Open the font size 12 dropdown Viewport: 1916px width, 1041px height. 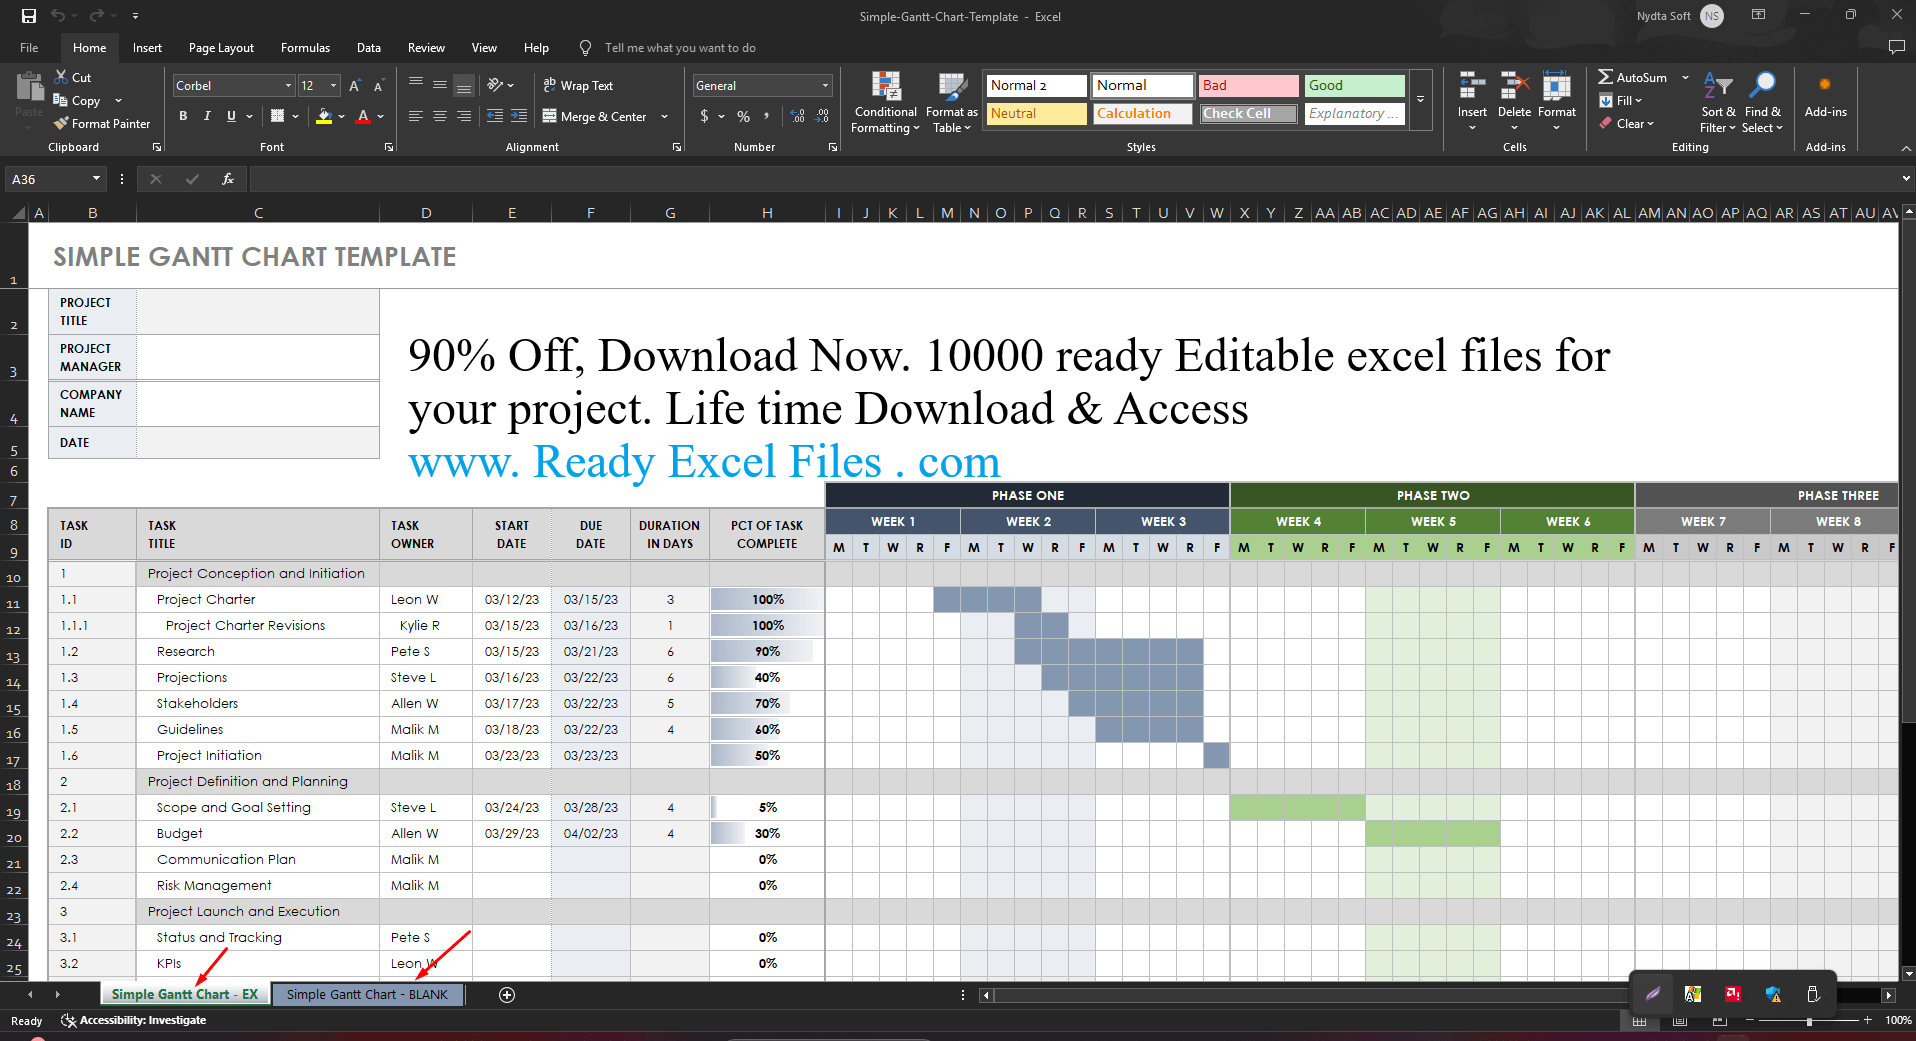click(333, 86)
